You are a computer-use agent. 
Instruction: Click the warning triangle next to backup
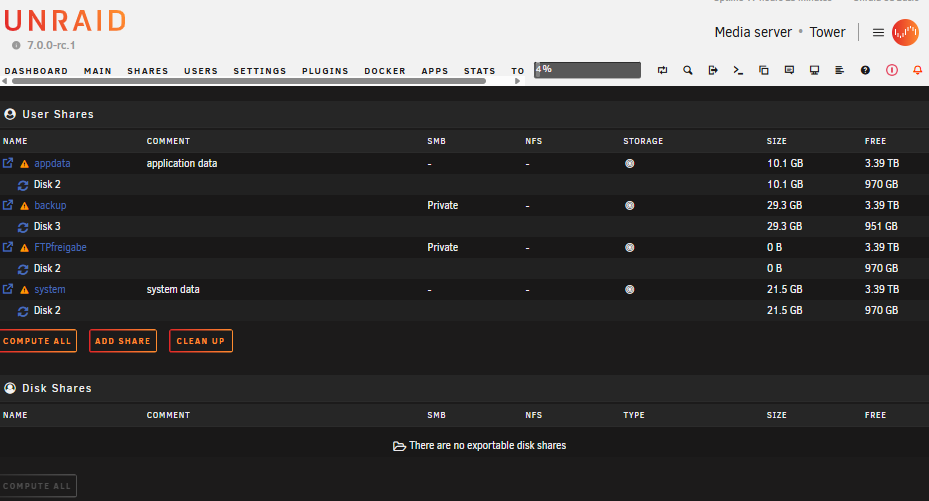click(24, 206)
